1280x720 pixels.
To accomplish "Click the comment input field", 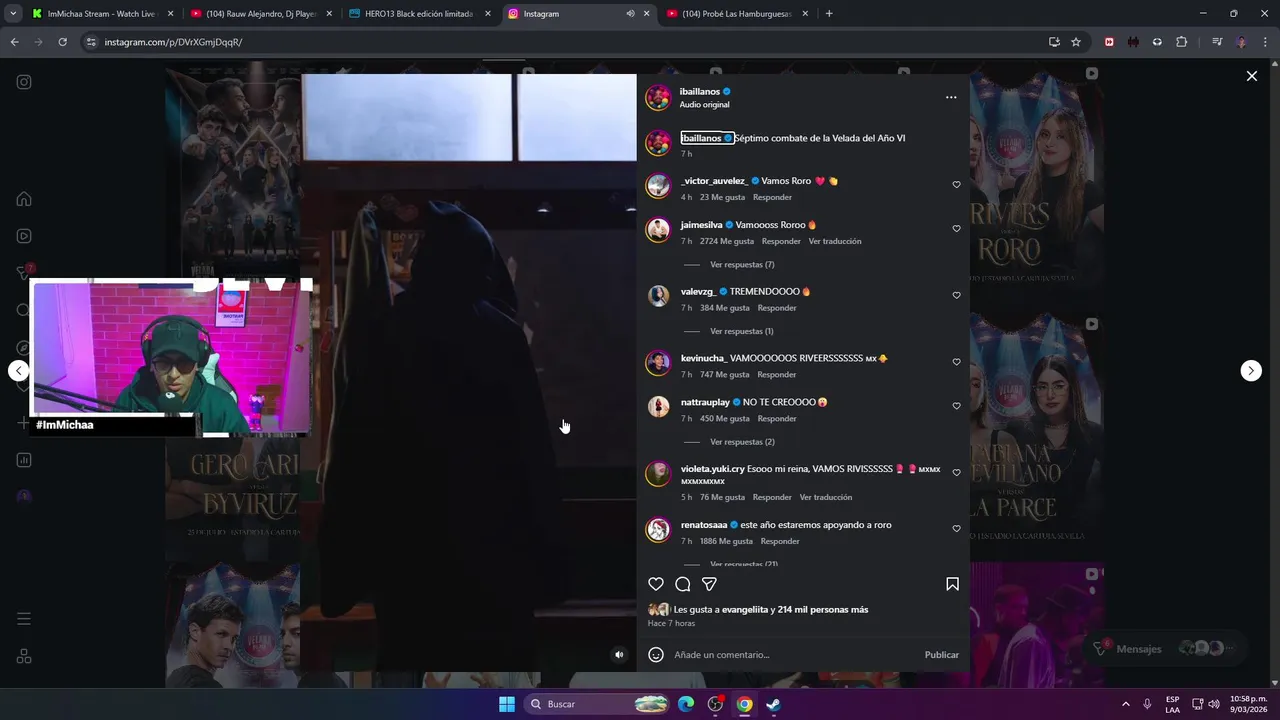I will [x=795, y=655].
